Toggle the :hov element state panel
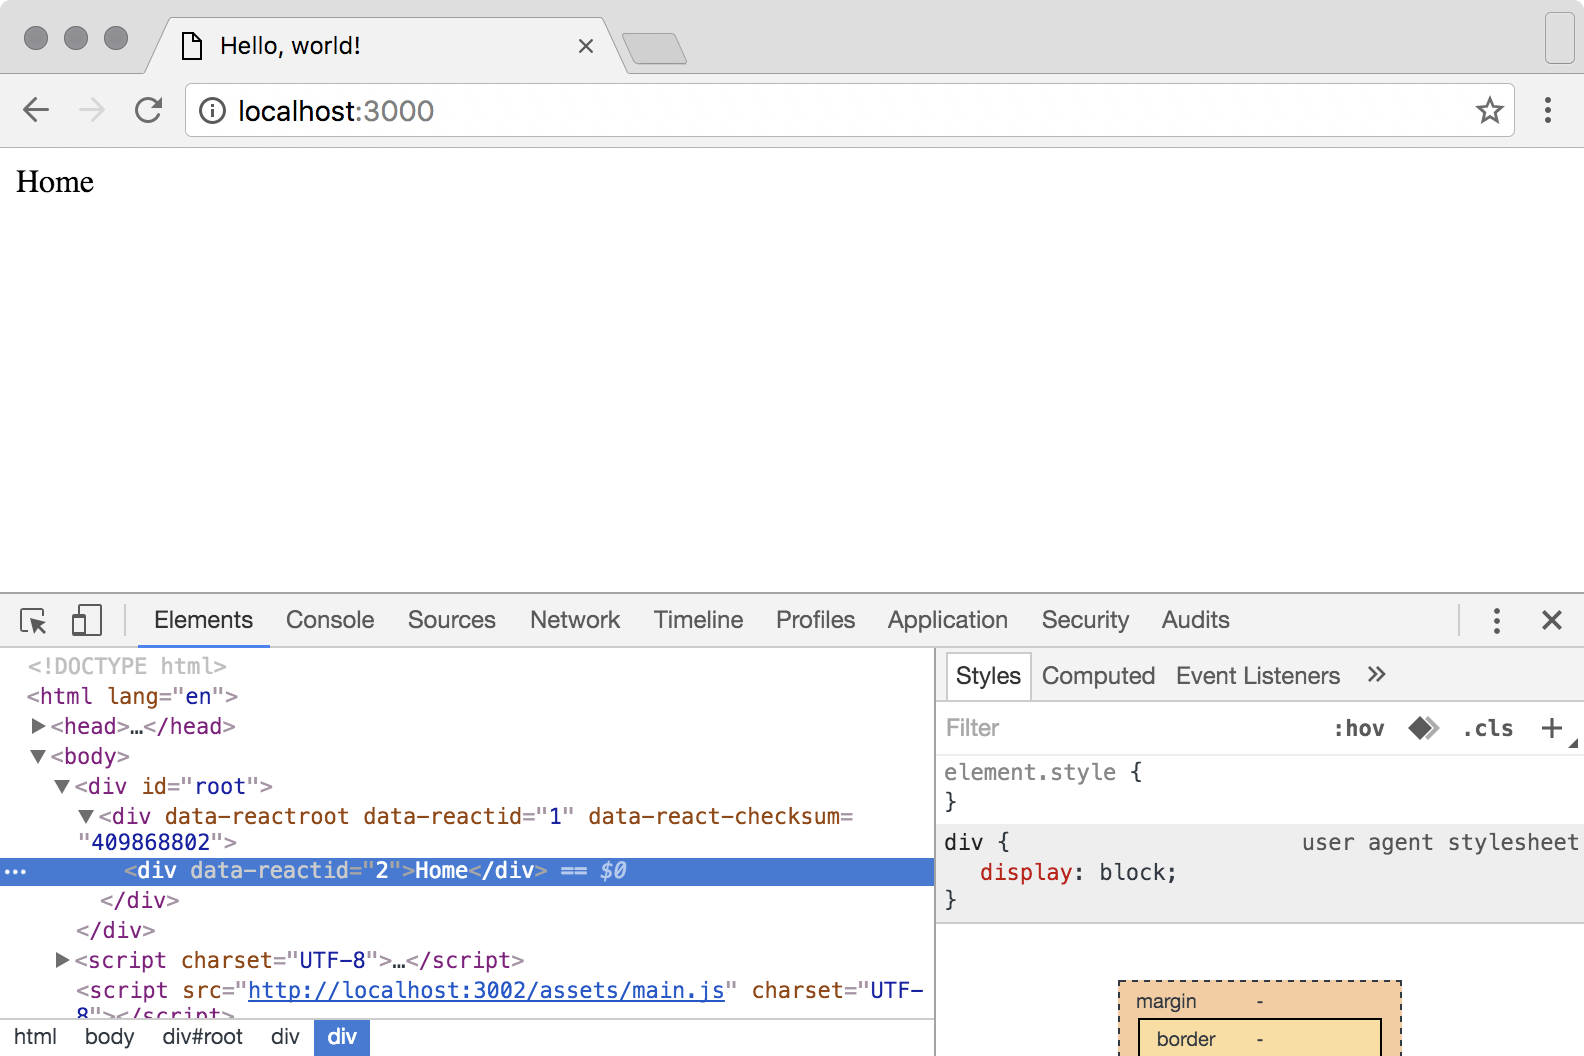The image size is (1584, 1056). 1359,728
